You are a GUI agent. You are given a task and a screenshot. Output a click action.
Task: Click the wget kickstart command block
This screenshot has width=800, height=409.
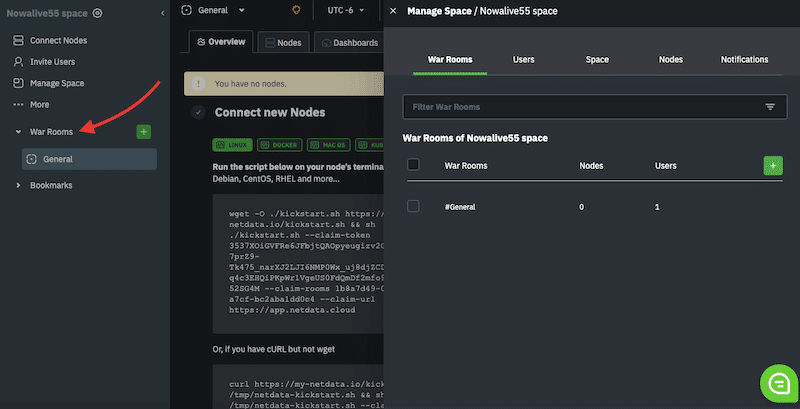pos(298,264)
